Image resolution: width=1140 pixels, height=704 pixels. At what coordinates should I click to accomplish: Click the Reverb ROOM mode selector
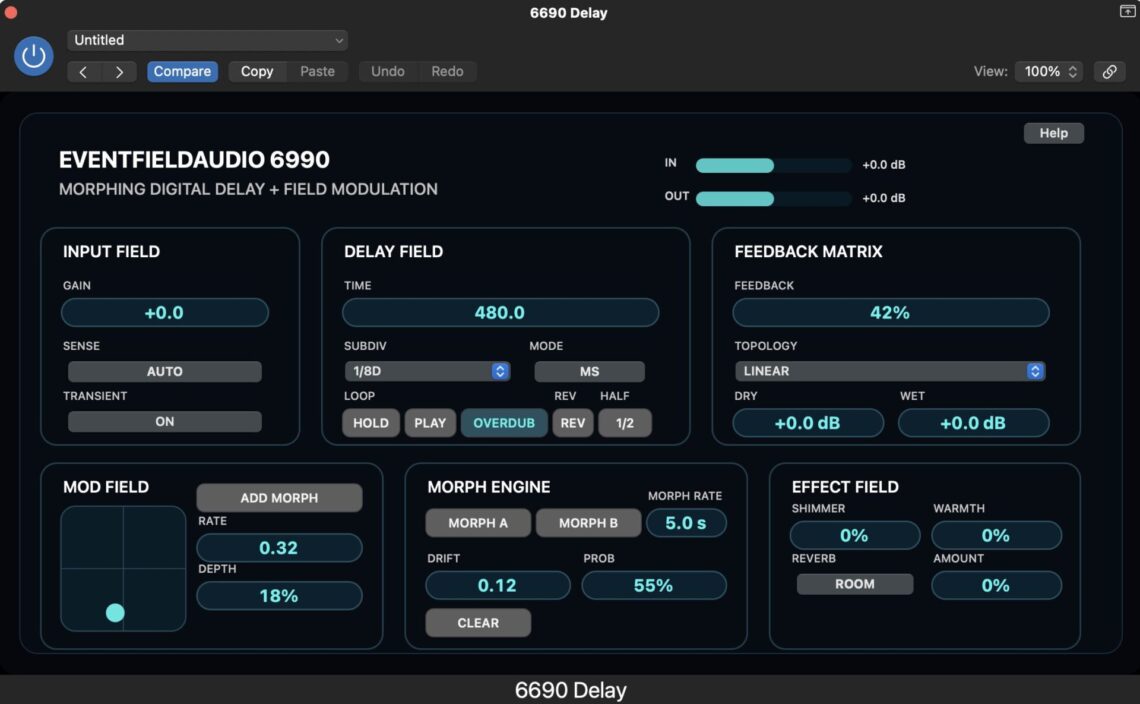[x=855, y=584]
